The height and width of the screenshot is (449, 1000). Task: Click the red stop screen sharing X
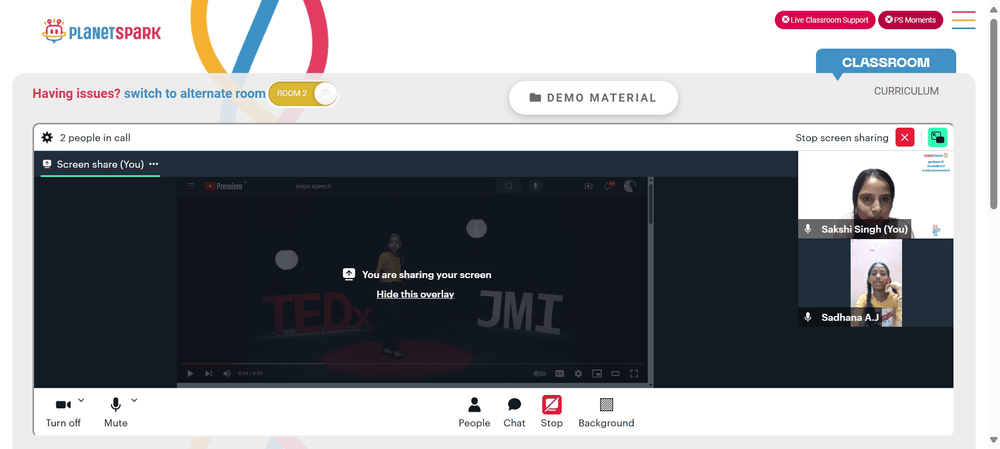(904, 137)
